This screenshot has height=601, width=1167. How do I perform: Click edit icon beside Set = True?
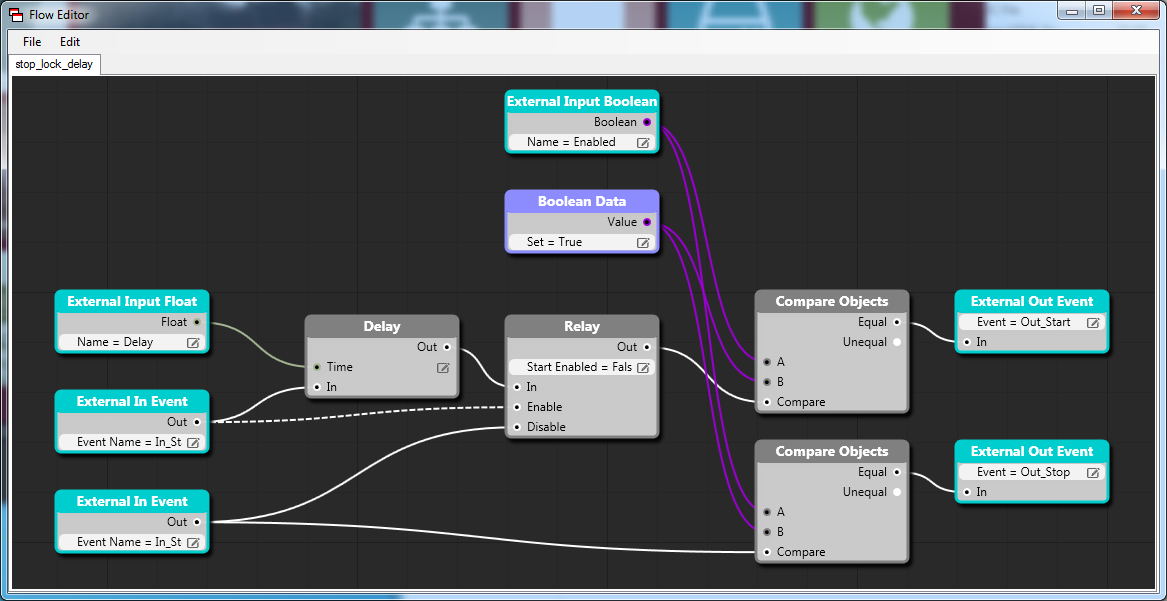tap(643, 242)
